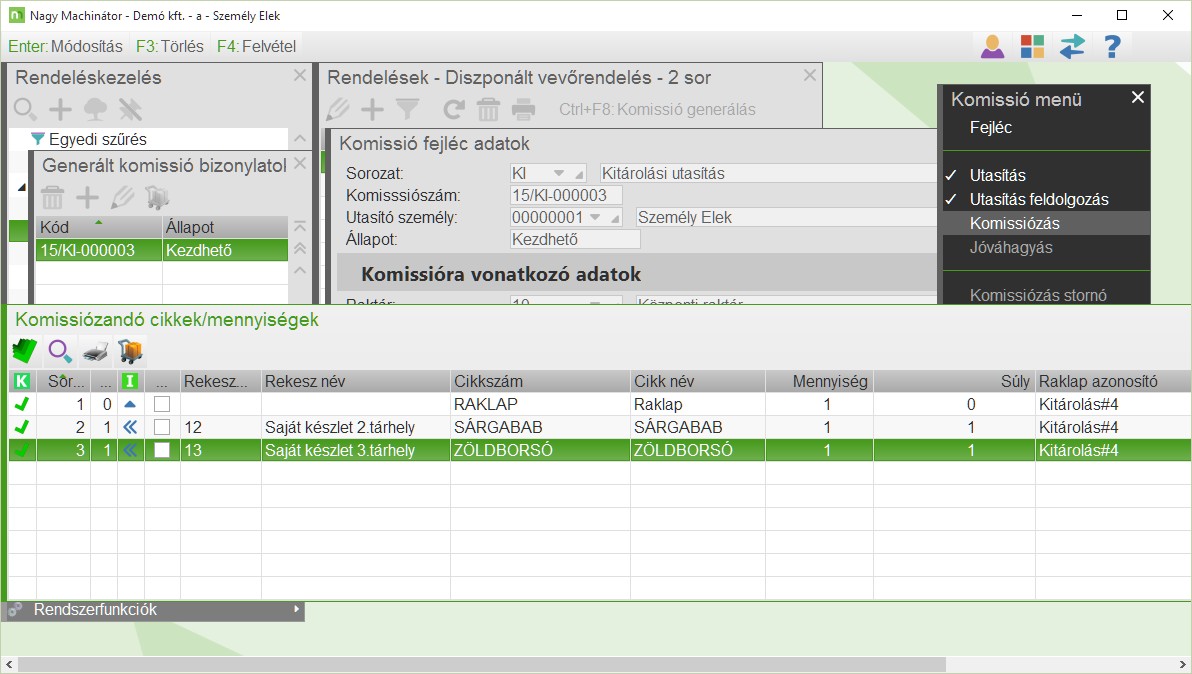Toggle checkbox in the SÁRGABAB row

[162, 427]
